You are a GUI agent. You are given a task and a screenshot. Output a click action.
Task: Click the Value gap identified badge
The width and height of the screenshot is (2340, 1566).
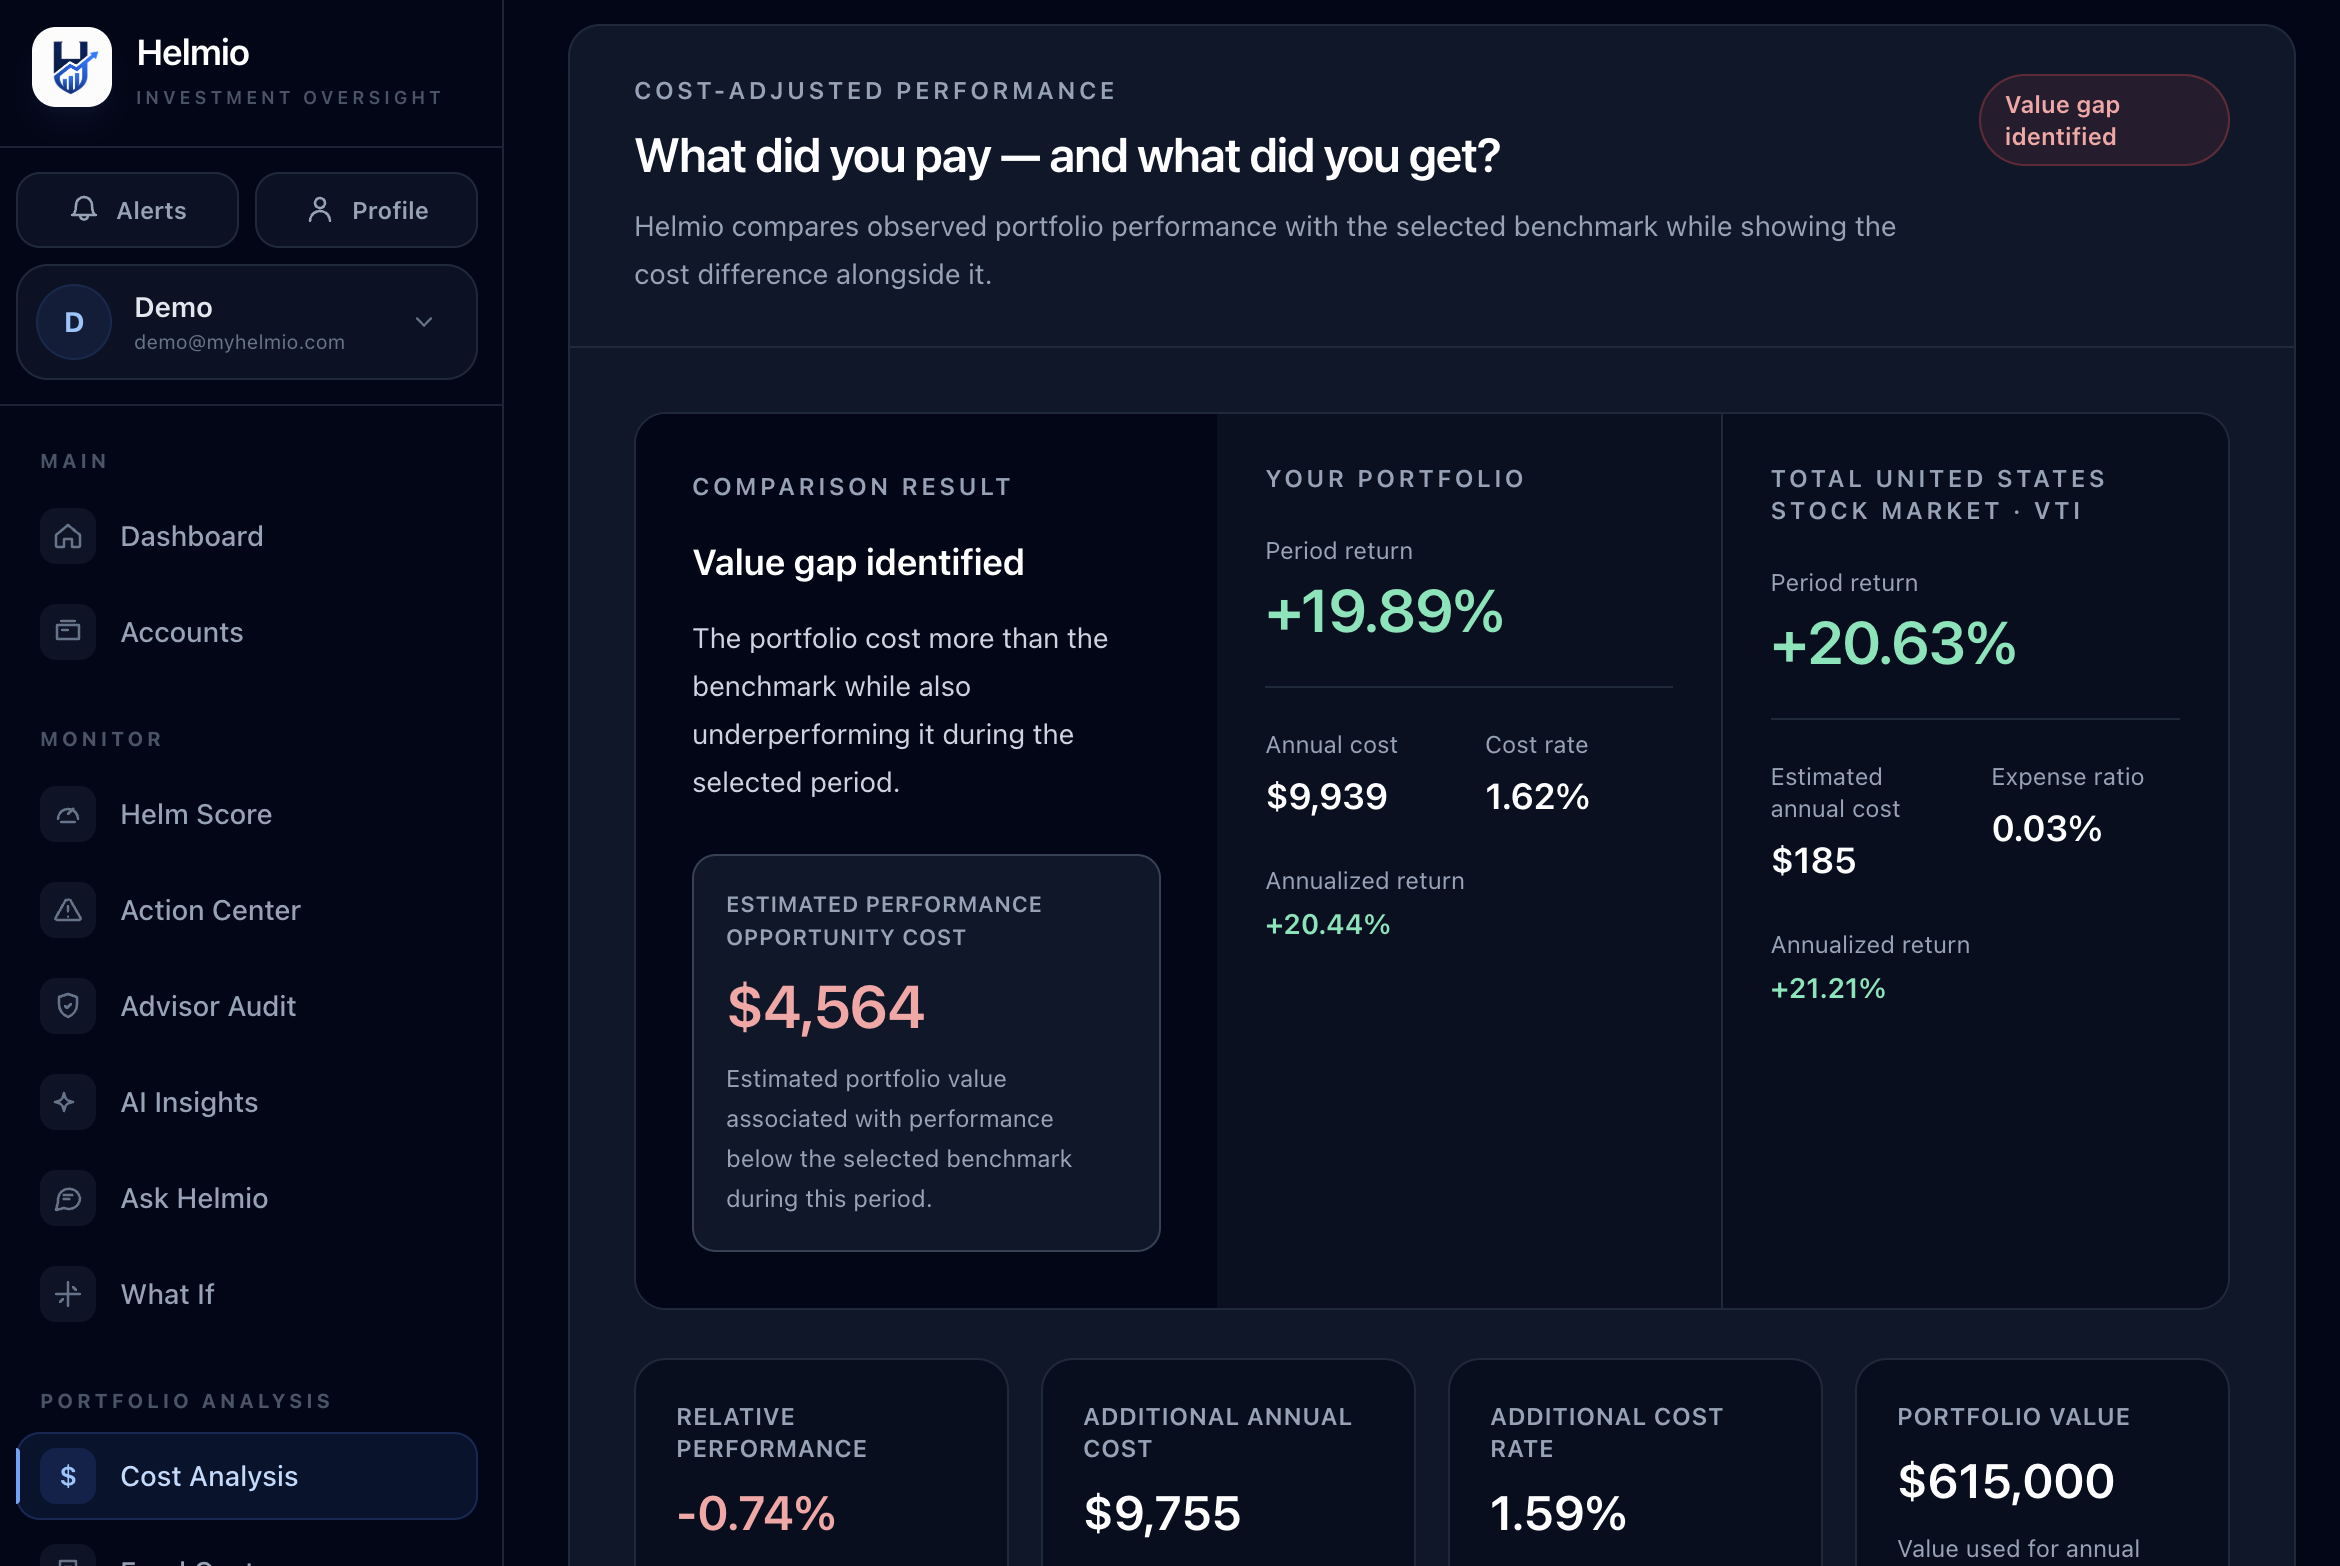(2104, 120)
